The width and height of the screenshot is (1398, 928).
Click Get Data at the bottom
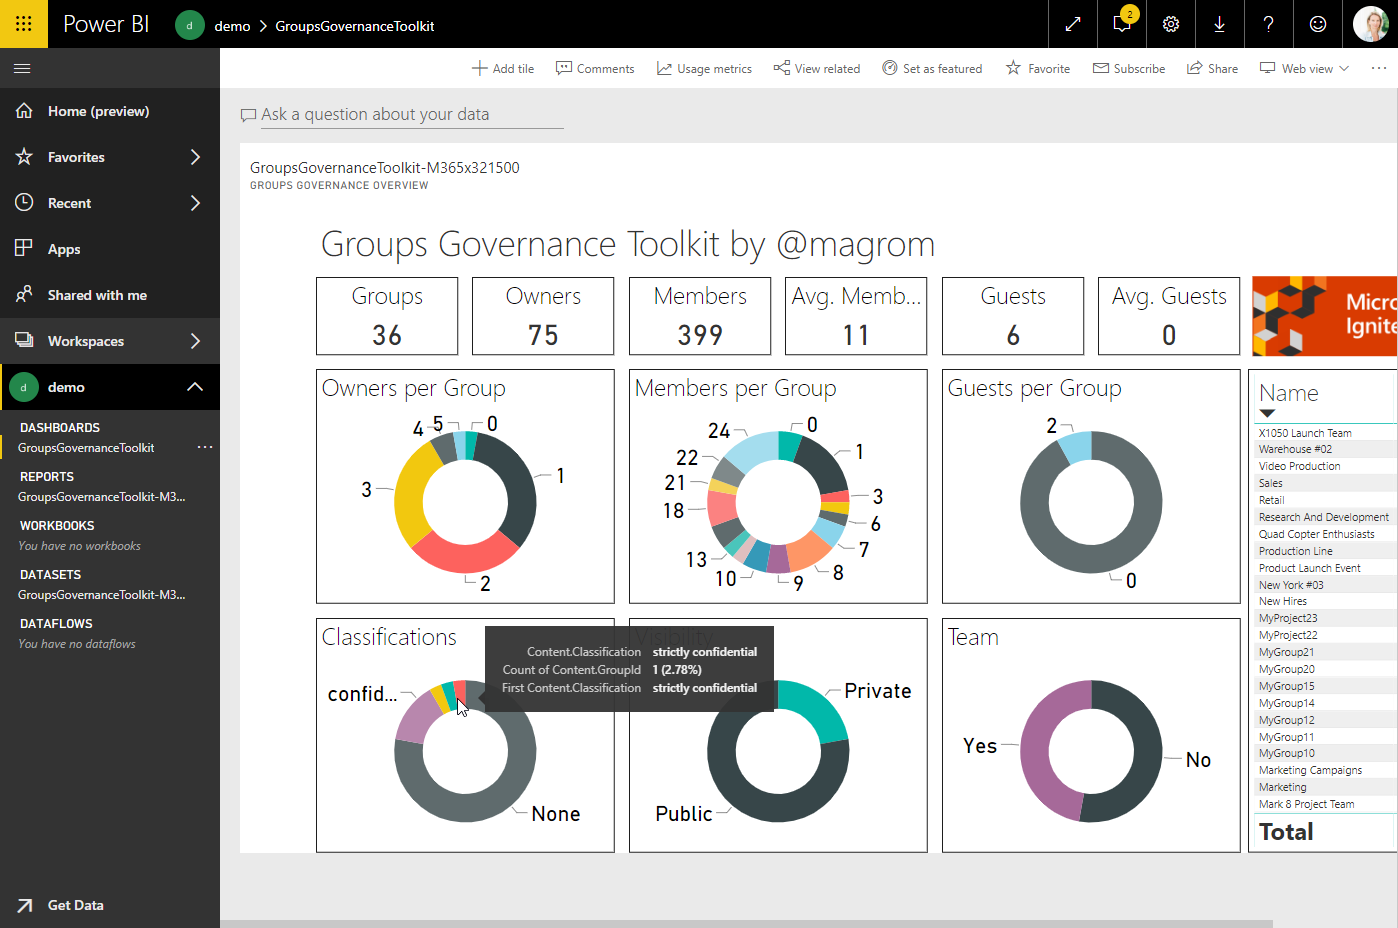pos(75,905)
